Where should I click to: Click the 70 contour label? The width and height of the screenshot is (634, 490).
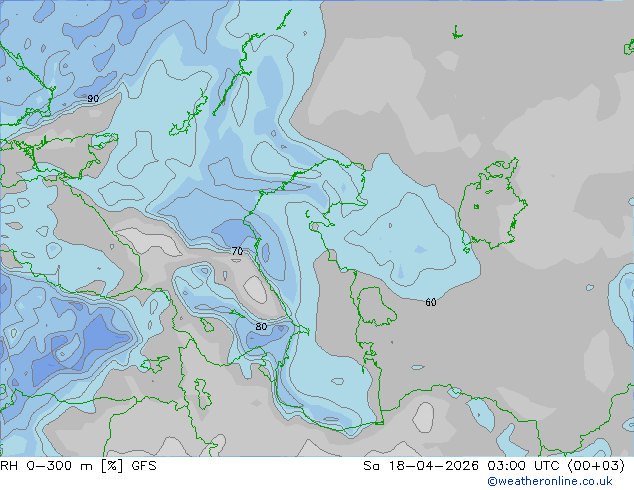click(x=237, y=251)
